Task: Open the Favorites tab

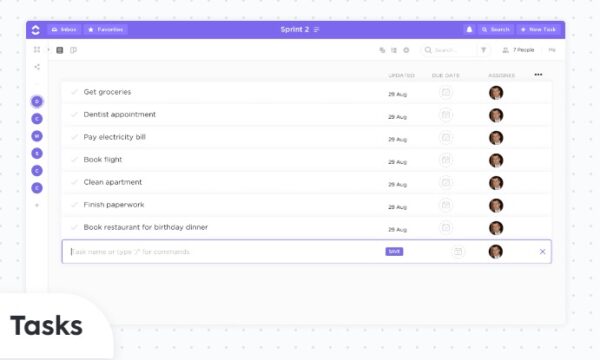Action: 106,29
